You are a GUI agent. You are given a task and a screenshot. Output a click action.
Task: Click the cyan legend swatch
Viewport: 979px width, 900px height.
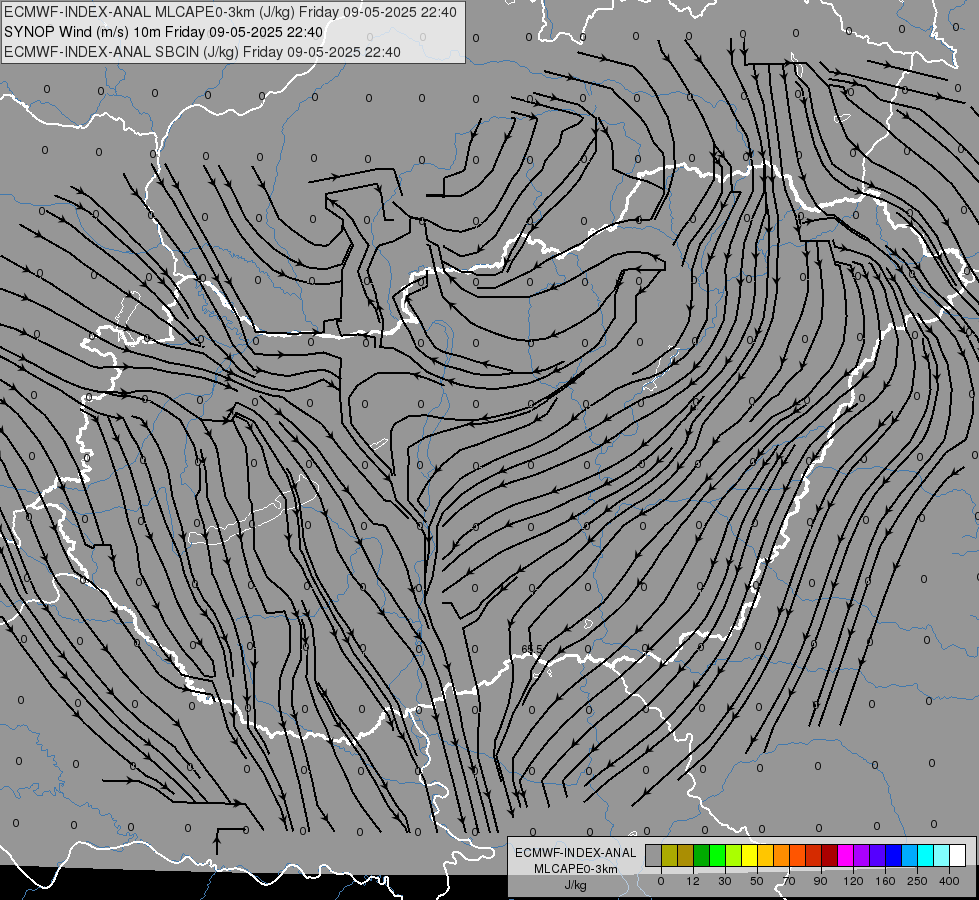[926, 855]
